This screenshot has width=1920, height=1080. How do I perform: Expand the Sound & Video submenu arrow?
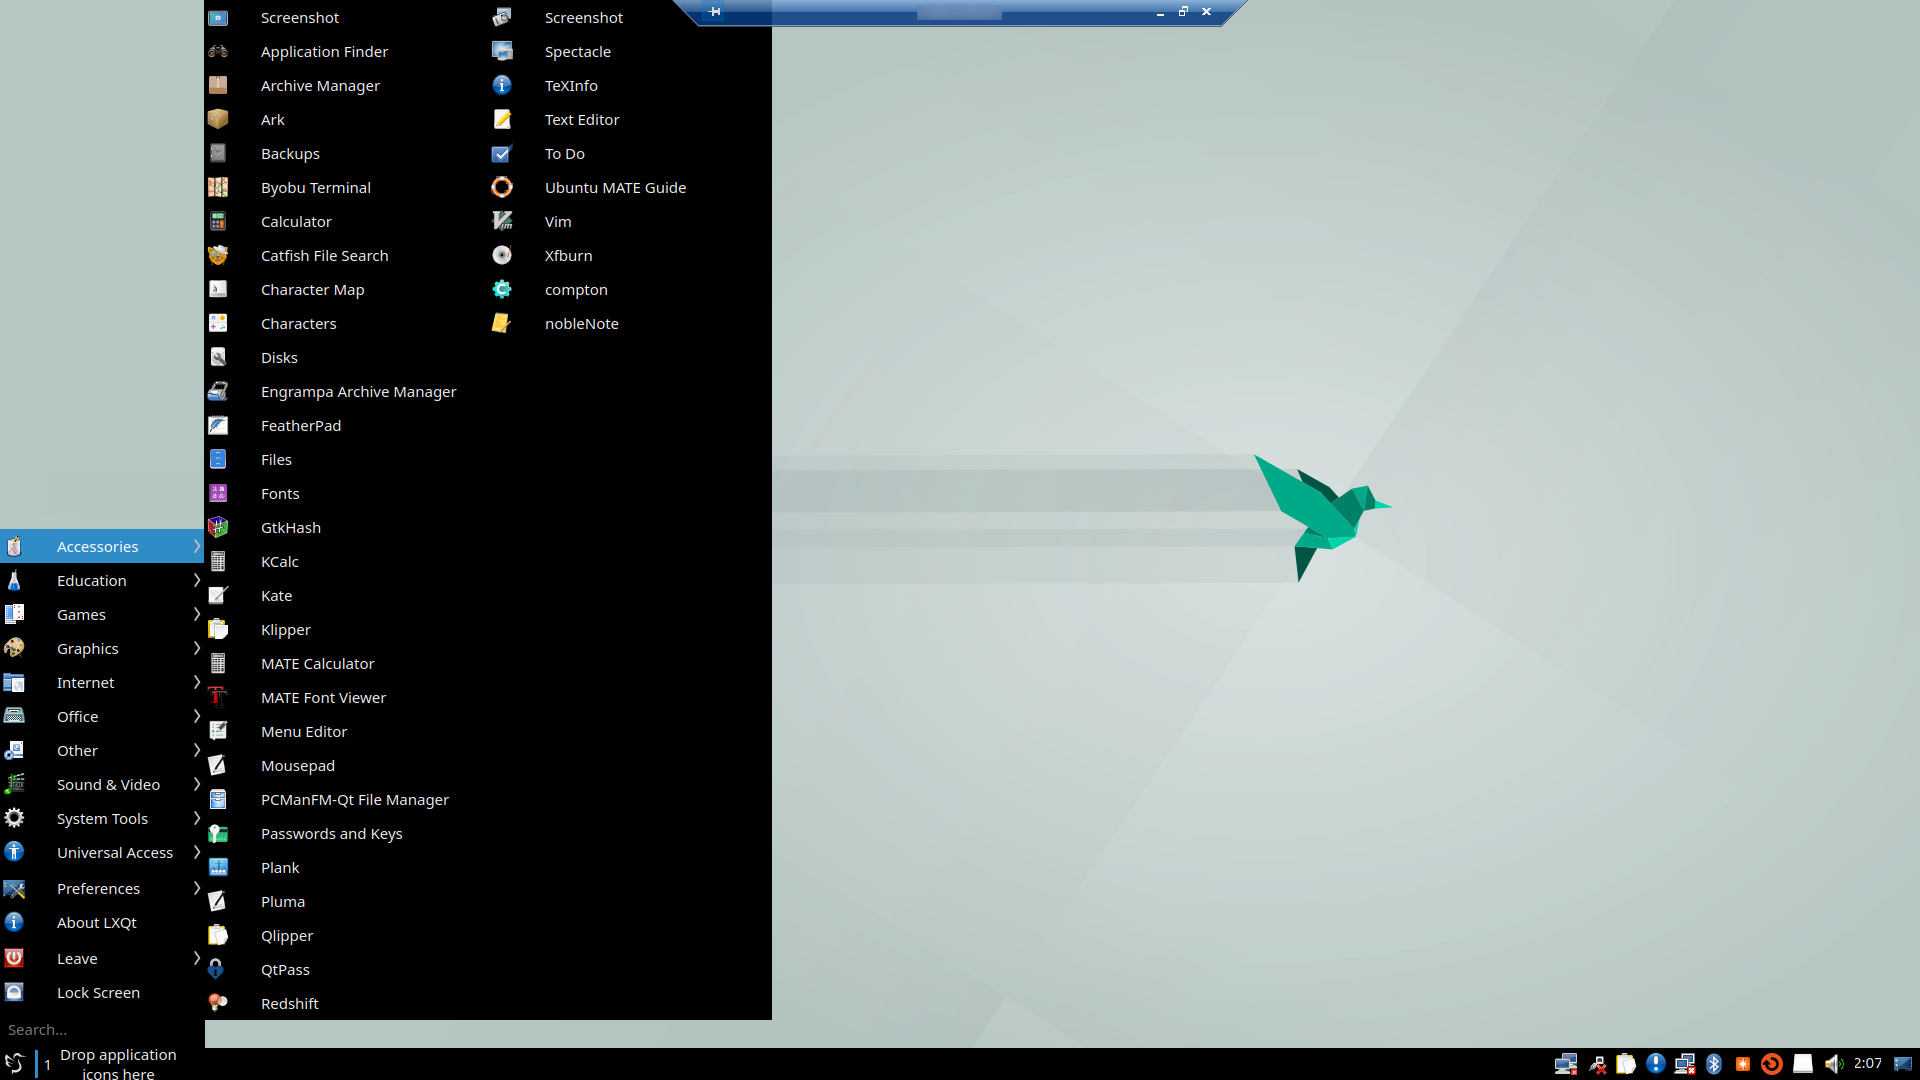(x=196, y=784)
